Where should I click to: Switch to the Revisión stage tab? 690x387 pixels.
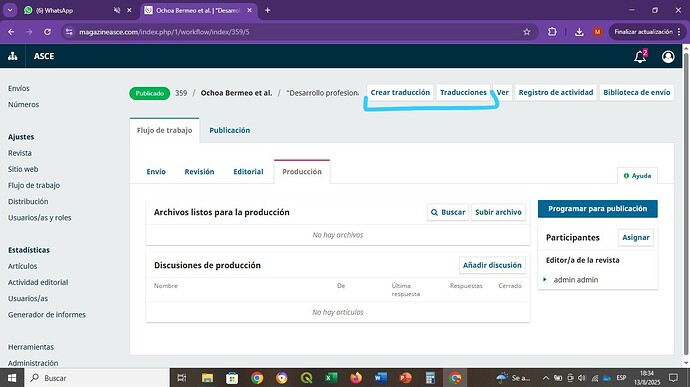pyautogui.click(x=199, y=172)
